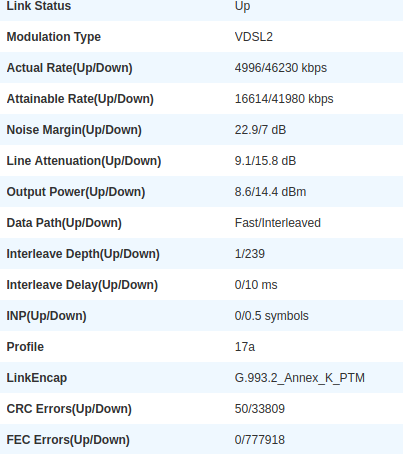
Task: Select the G.993.2_Annex_K_PTM LinkEncap value
Action: pyautogui.click(x=300, y=378)
